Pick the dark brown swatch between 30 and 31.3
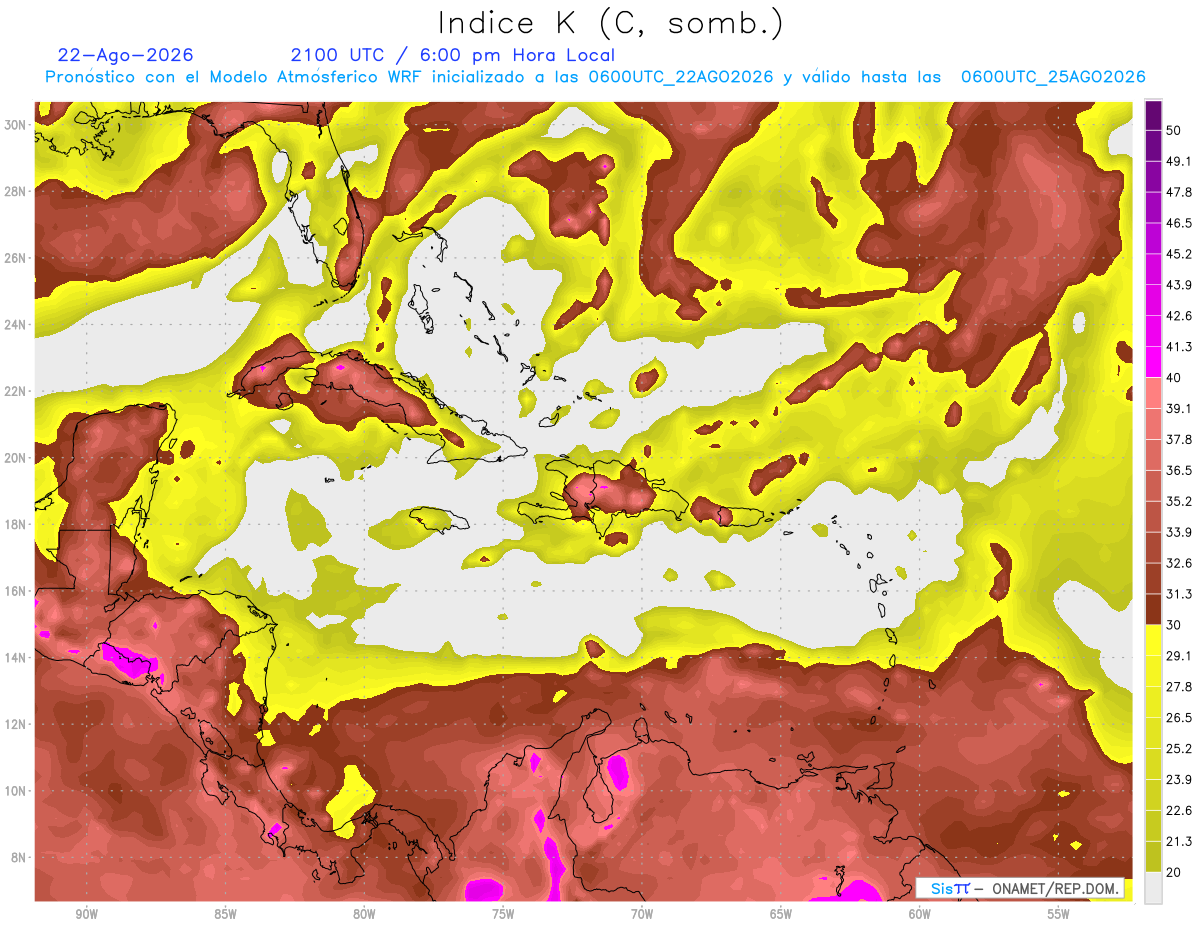The height and width of the screenshot is (927, 1200). coord(1153,609)
